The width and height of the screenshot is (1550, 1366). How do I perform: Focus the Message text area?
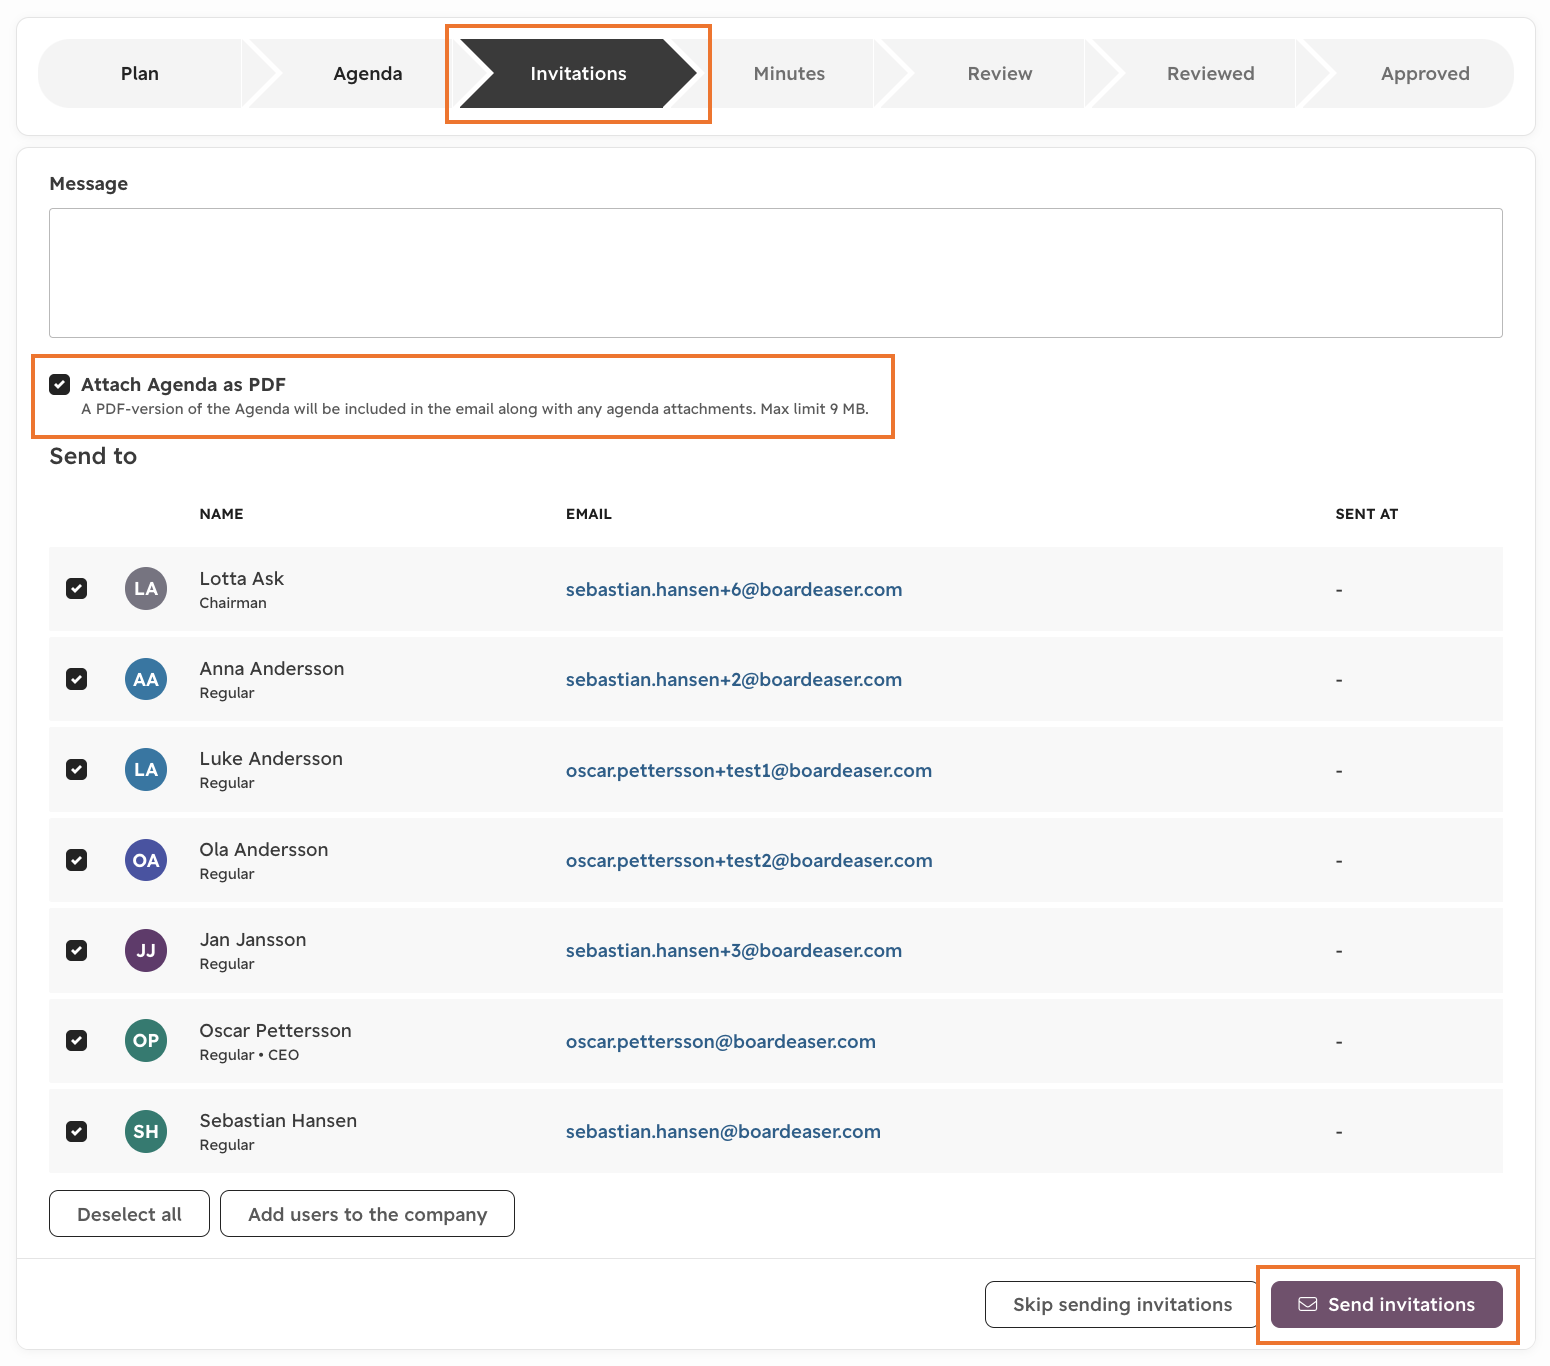click(775, 273)
